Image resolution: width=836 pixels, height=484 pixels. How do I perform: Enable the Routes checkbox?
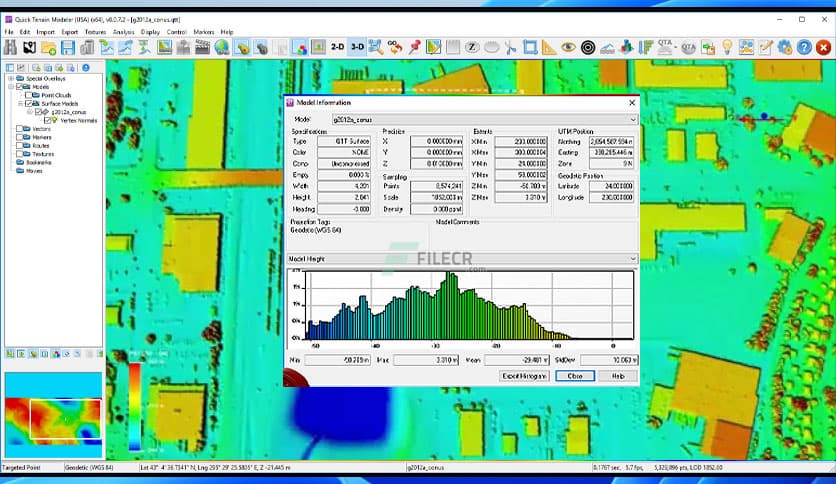point(19,146)
